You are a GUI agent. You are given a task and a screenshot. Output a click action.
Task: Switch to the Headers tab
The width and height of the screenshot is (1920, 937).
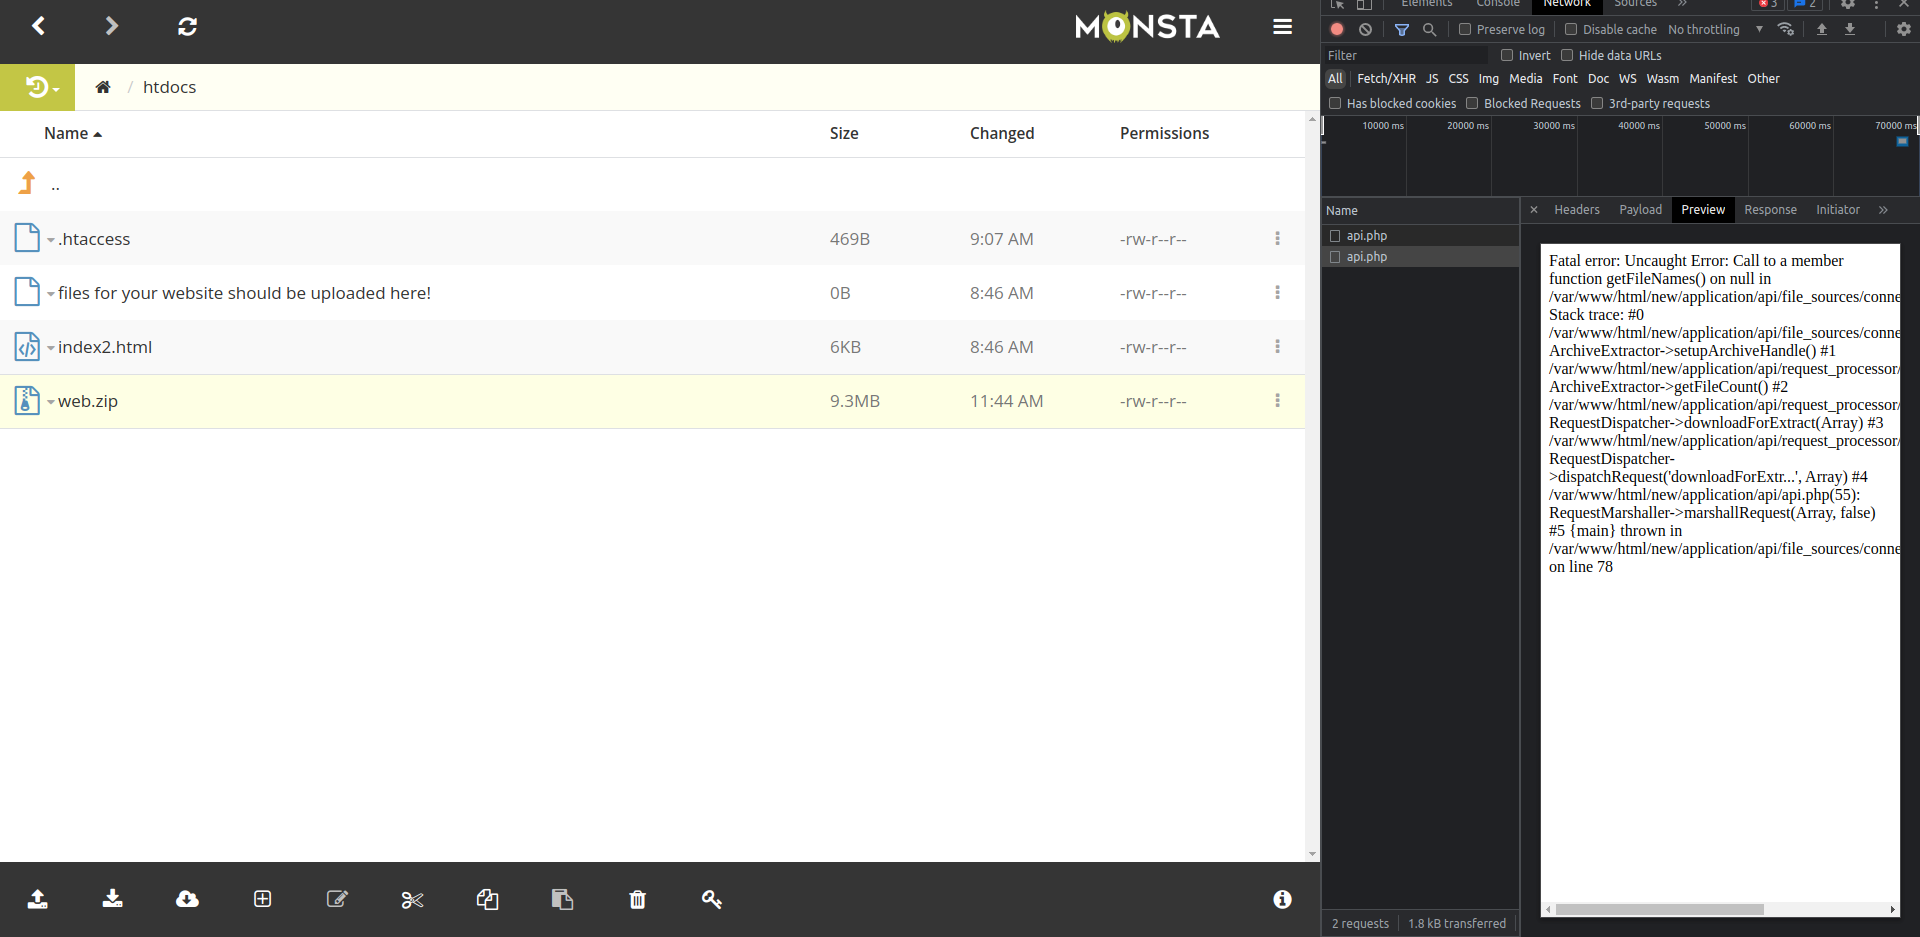[1576, 210]
